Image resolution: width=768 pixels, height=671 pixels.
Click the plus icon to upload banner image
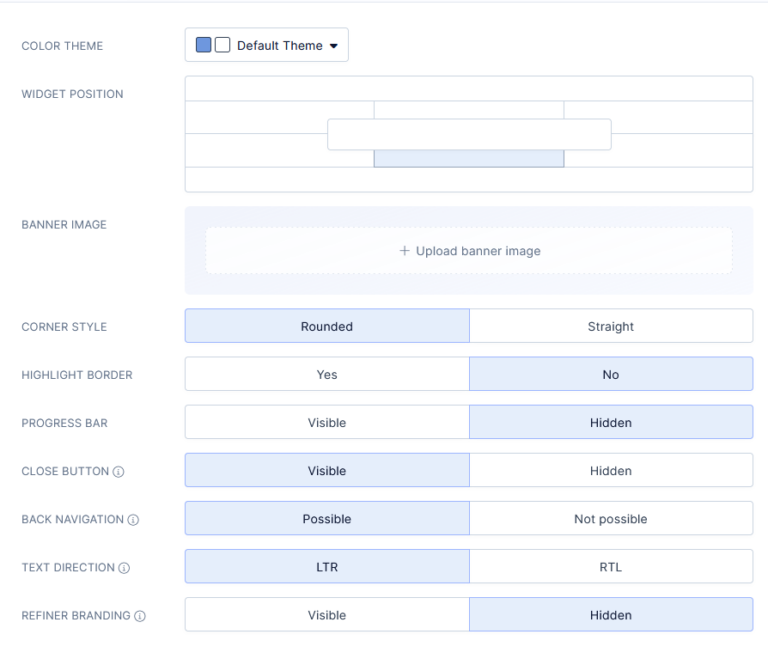(405, 251)
